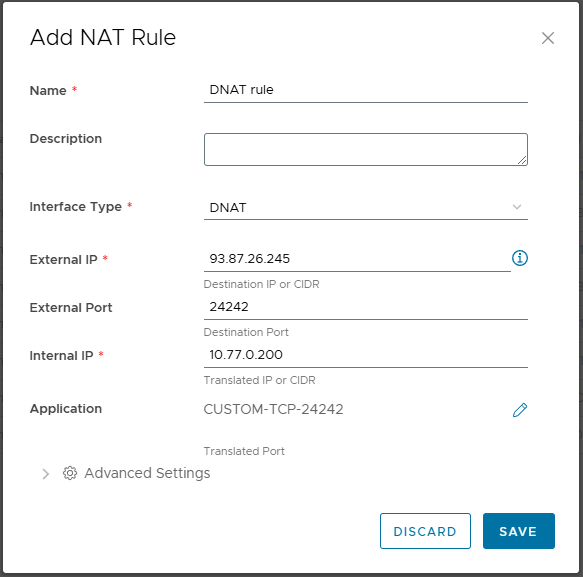Viewport: 583px width, 577px height.
Task: Click the 'Destination Port' hint text
Action: tap(246, 332)
